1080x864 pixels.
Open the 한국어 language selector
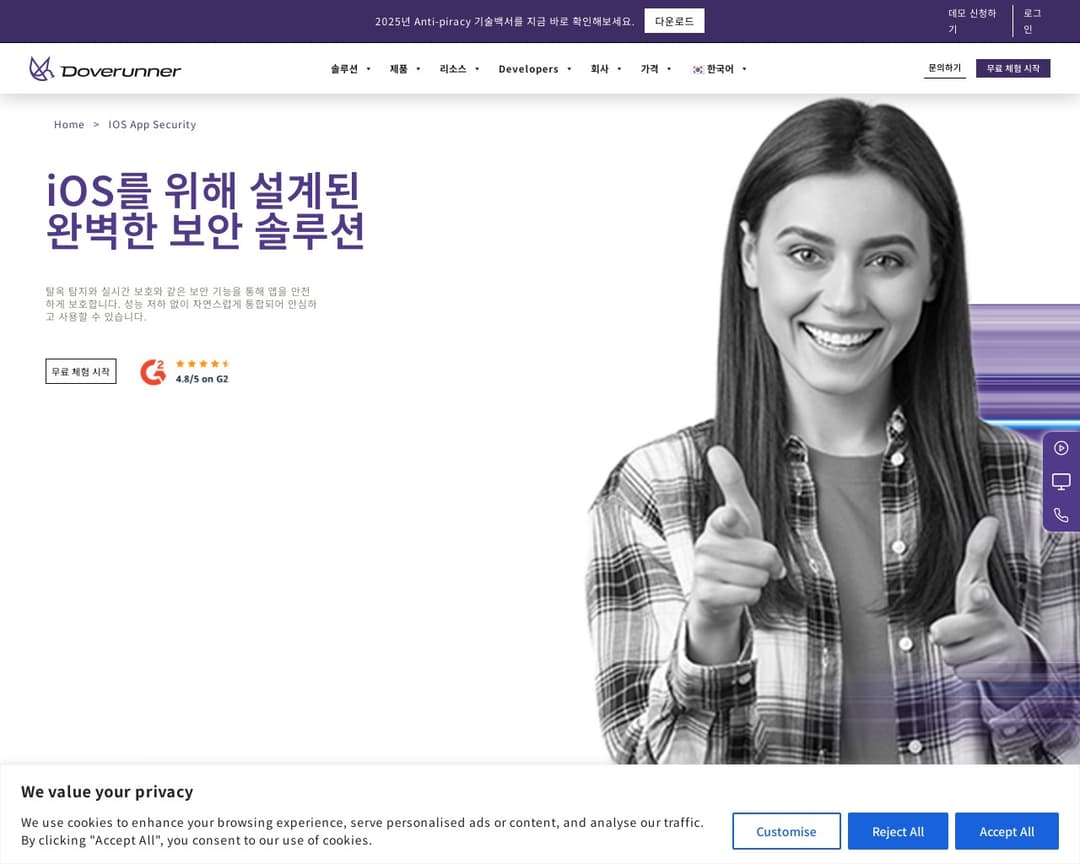[721, 69]
